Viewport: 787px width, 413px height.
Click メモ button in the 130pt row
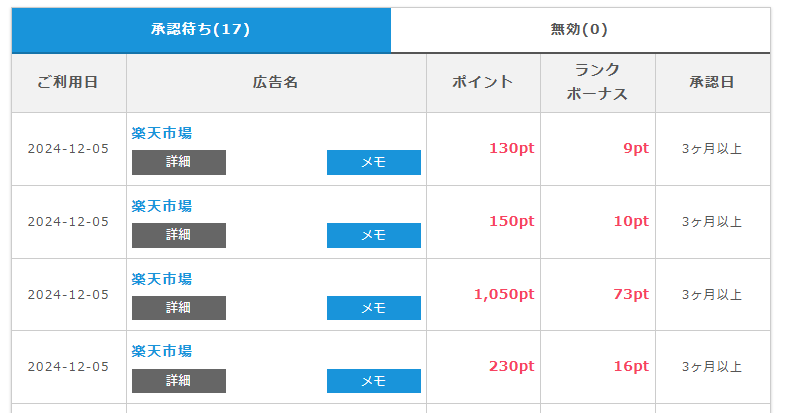pyautogui.click(x=374, y=162)
